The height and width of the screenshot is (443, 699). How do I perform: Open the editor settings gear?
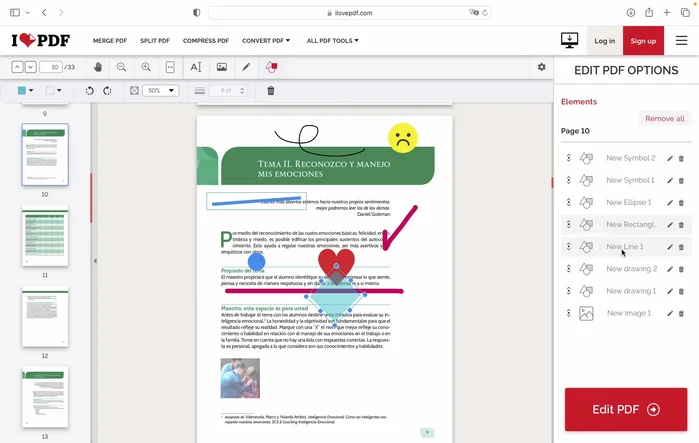pos(542,67)
